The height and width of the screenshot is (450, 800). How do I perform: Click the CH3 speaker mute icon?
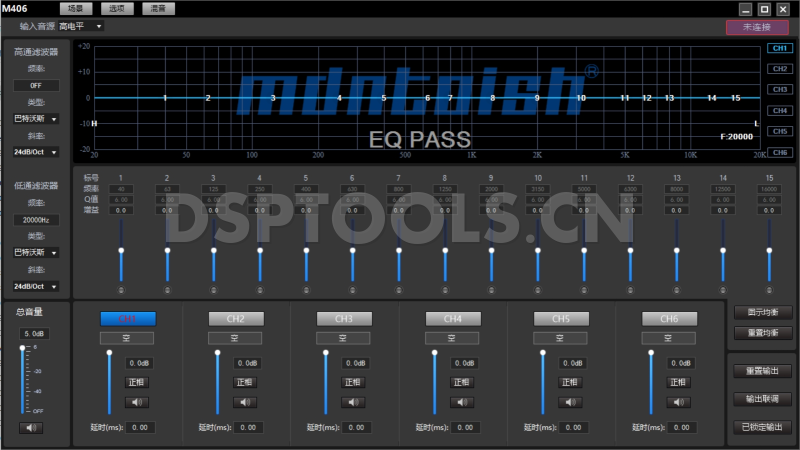point(353,401)
